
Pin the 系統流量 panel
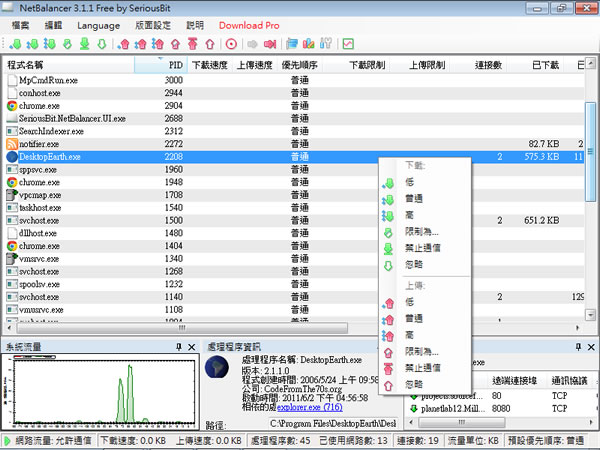179,347
